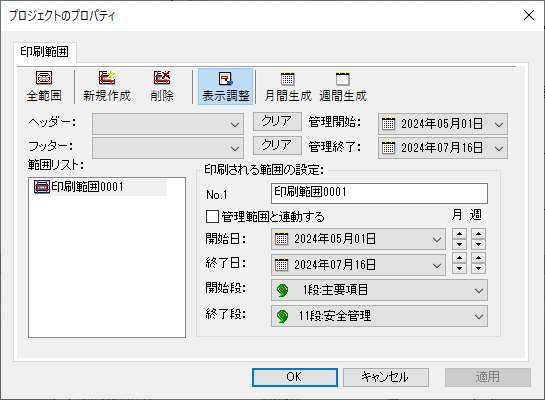Open 終了段 dropdown showing 11段:安全管理

tap(379, 316)
